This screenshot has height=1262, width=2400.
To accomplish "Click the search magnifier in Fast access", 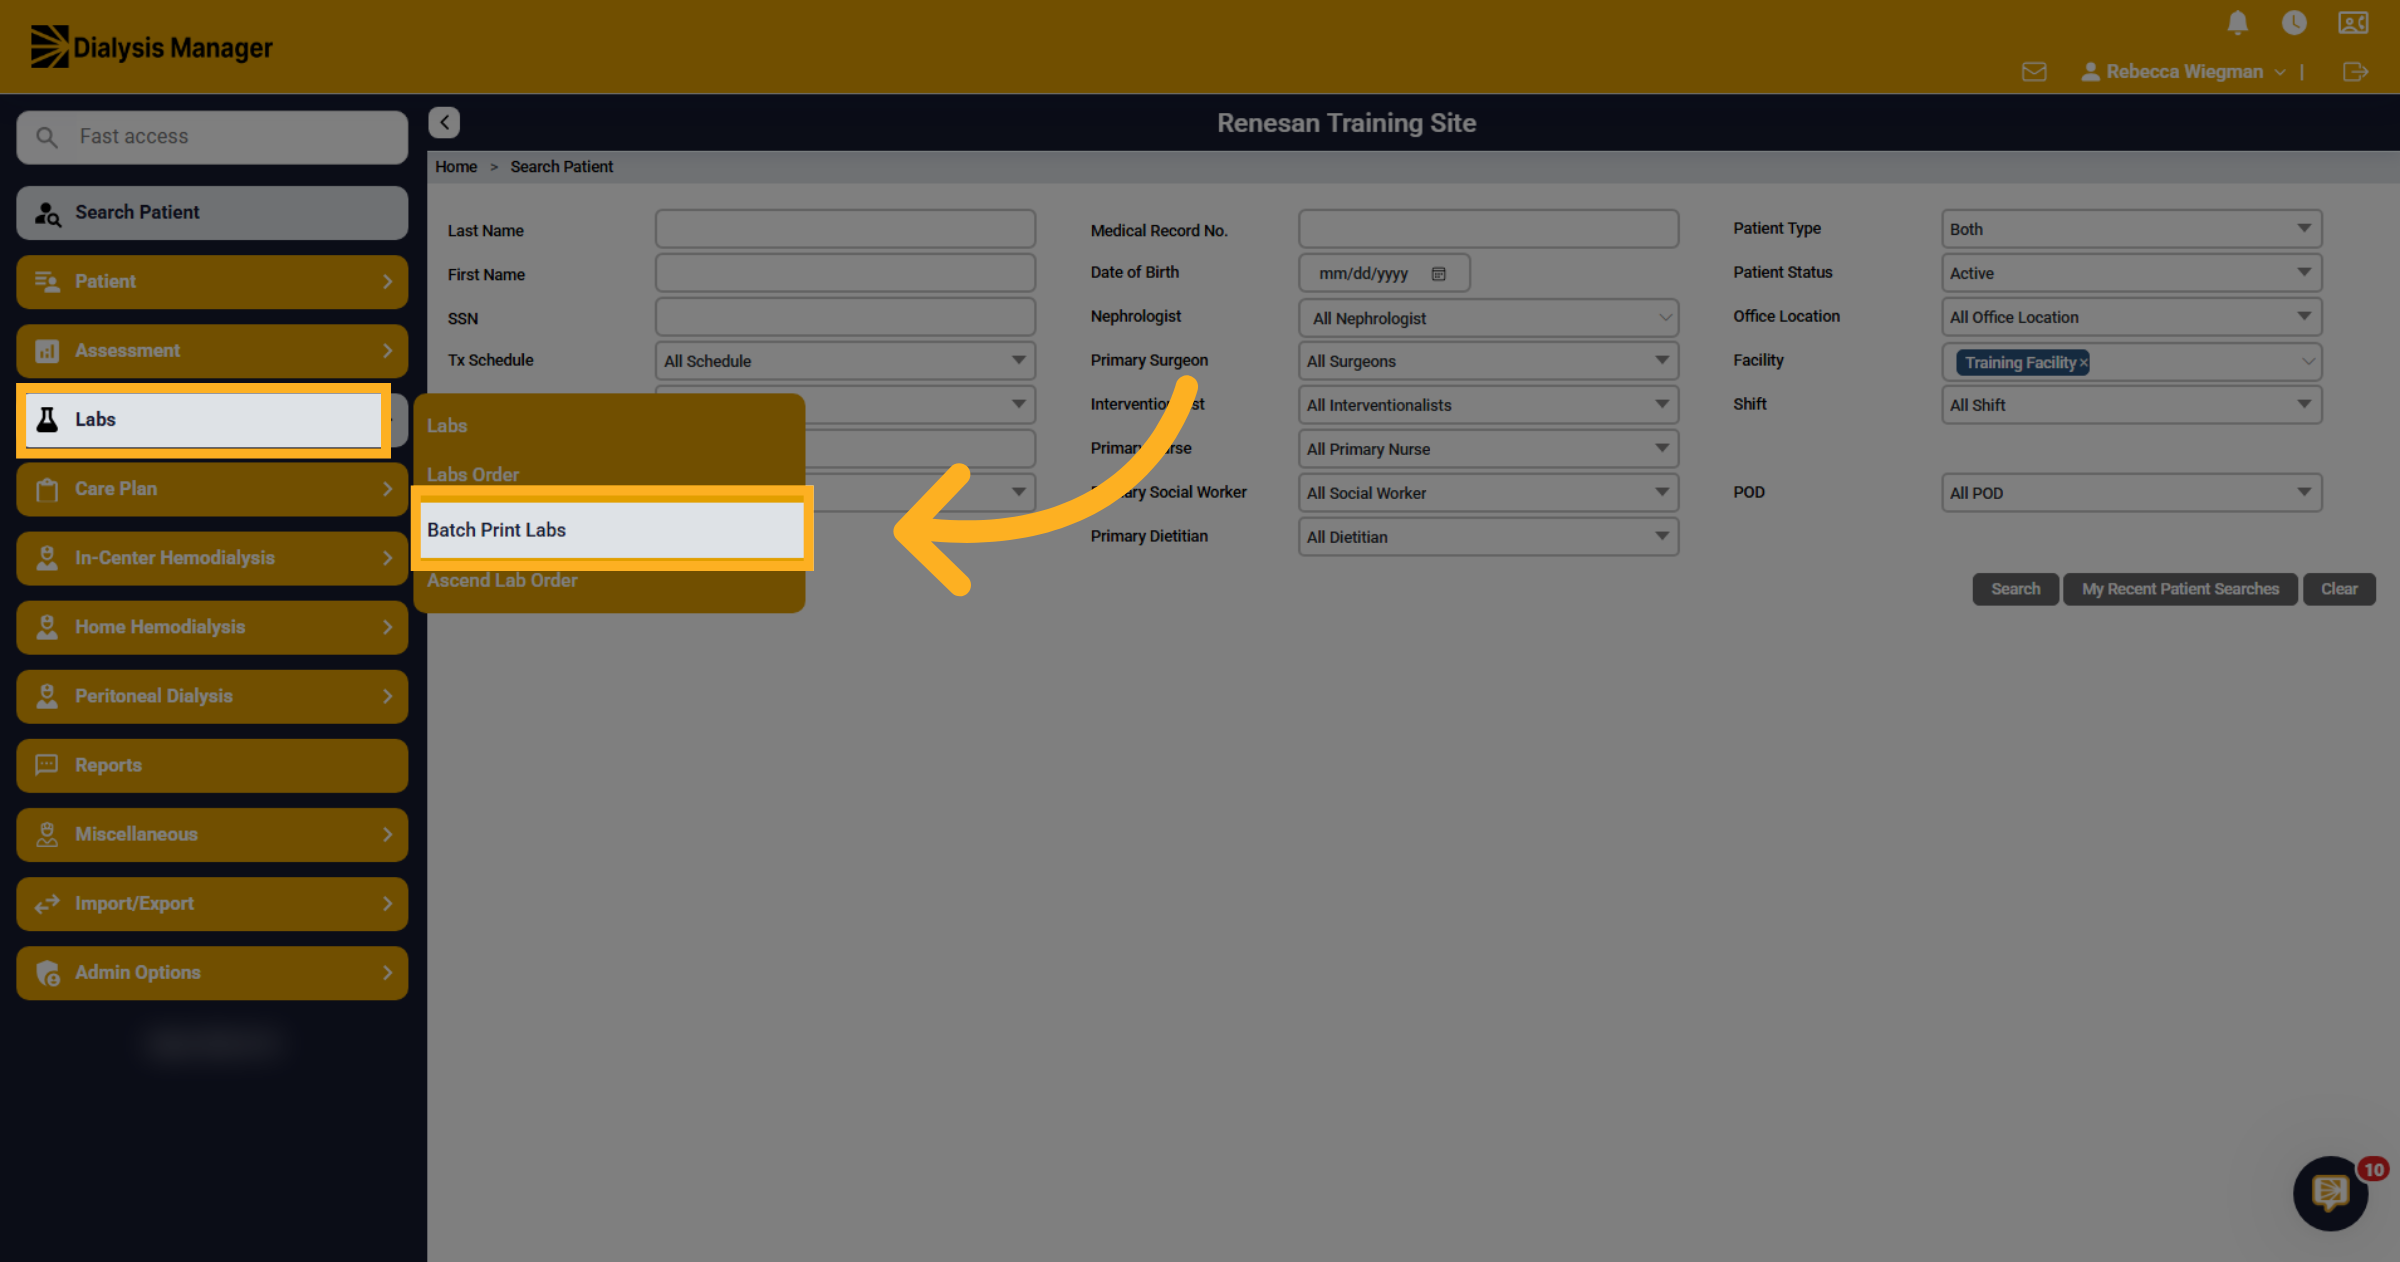I will [46, 137].
